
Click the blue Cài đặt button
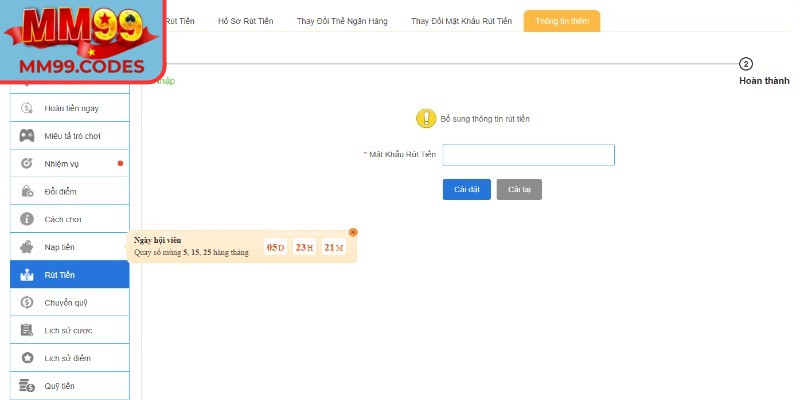point(467,189)
